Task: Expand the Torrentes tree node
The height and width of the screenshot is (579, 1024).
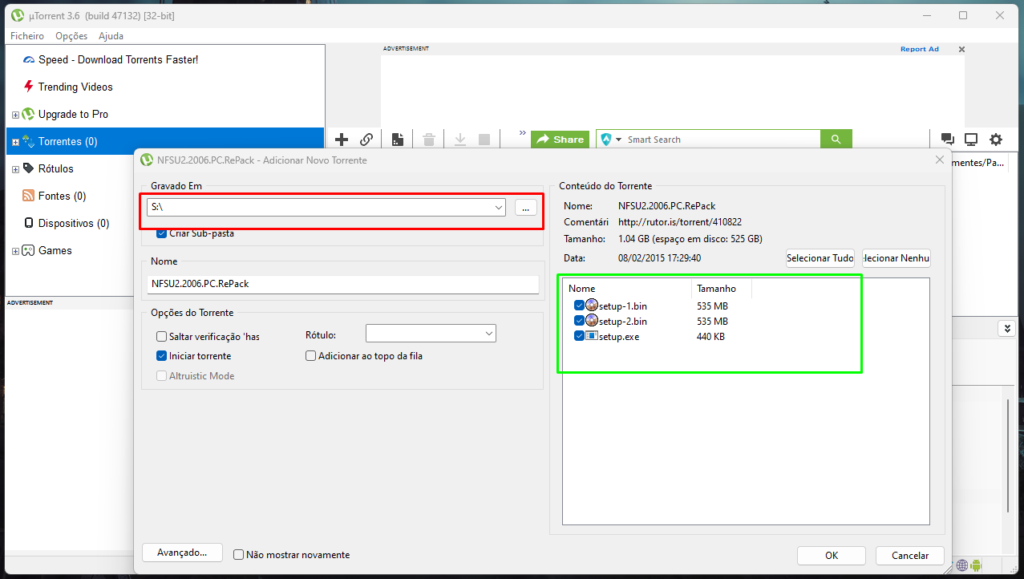Action: [x=15, y=142]
